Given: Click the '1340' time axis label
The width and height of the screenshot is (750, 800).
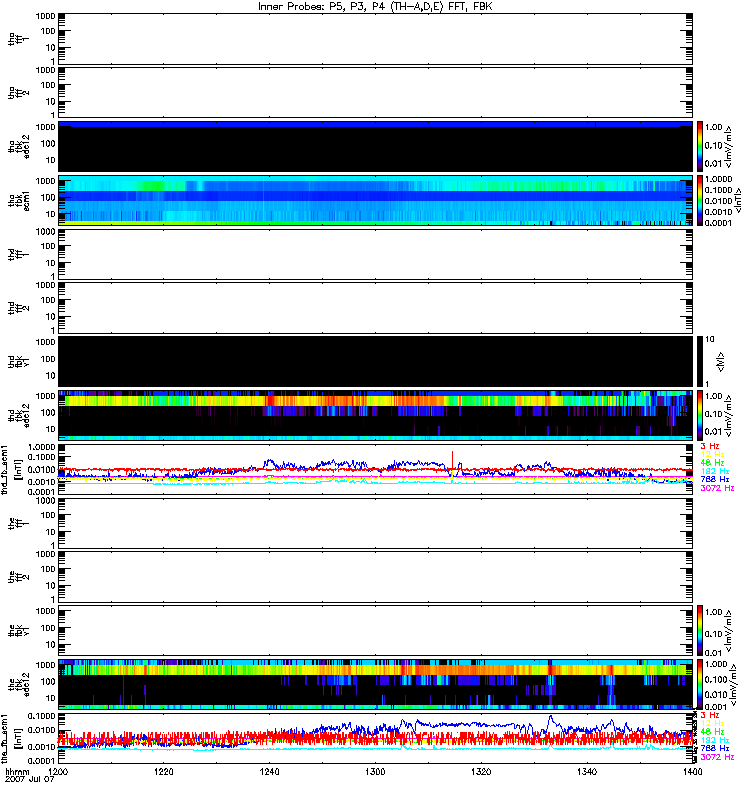Looking at the screenshot, I should (587, 772).
